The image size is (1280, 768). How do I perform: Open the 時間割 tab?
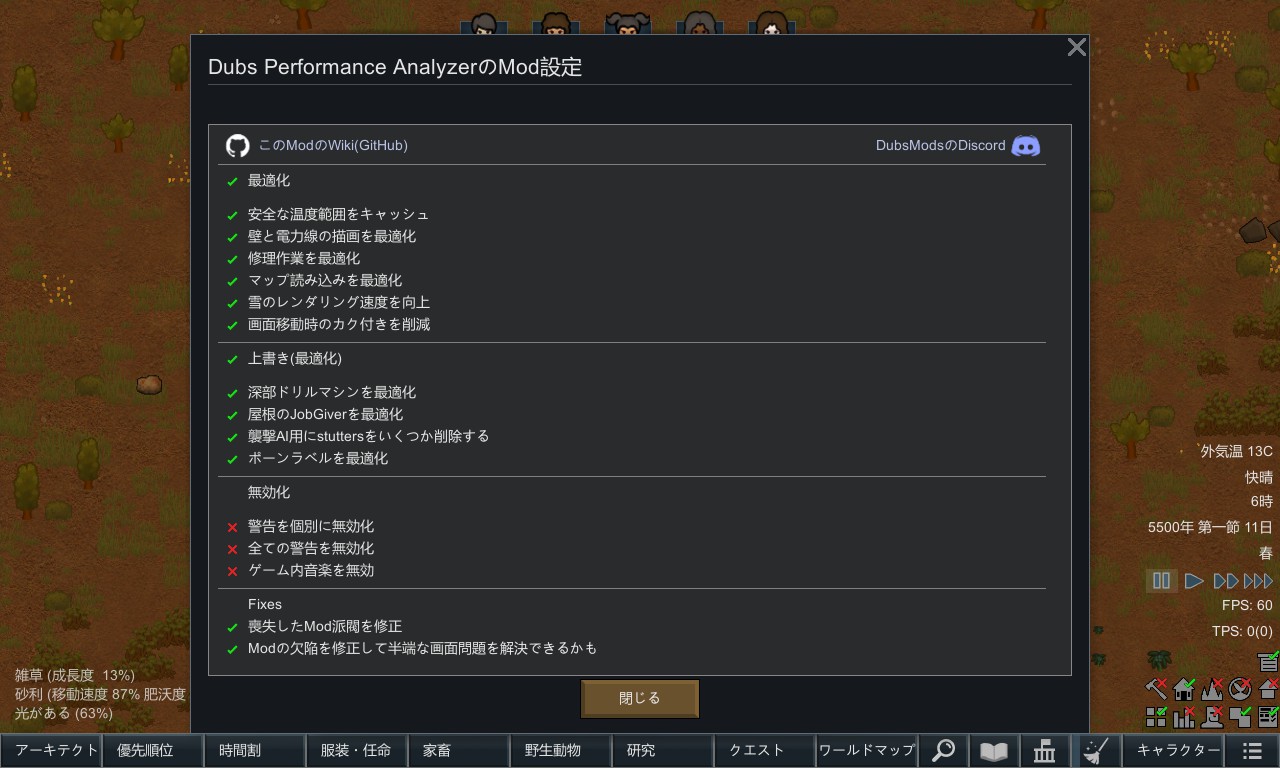pyautogui.click(x=255, y=750)
